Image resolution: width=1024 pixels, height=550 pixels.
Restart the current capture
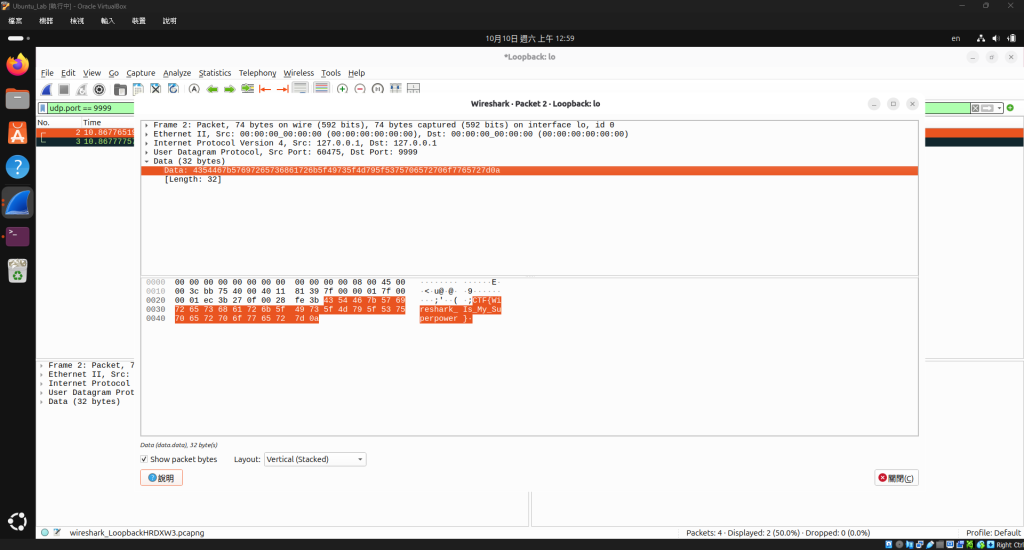point(82,89)
